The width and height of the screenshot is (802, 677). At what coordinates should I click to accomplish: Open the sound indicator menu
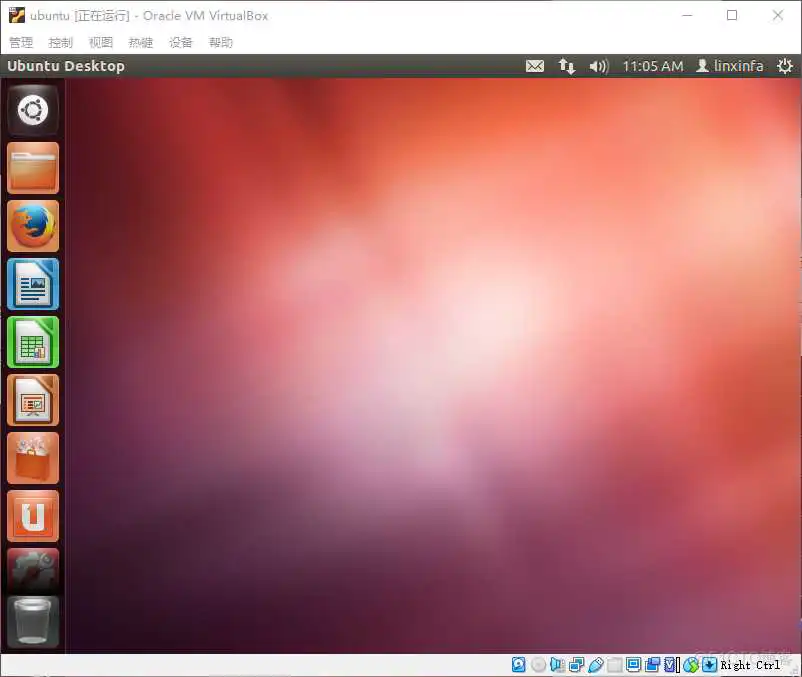[x=599, y=66]
